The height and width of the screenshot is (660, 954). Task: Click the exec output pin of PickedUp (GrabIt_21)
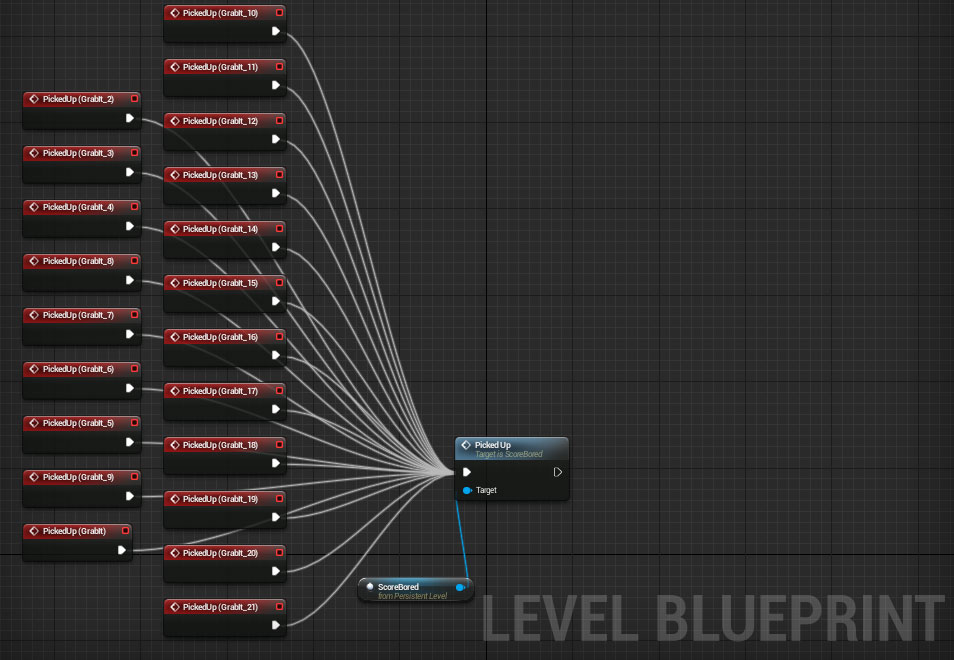pos(276,625)
